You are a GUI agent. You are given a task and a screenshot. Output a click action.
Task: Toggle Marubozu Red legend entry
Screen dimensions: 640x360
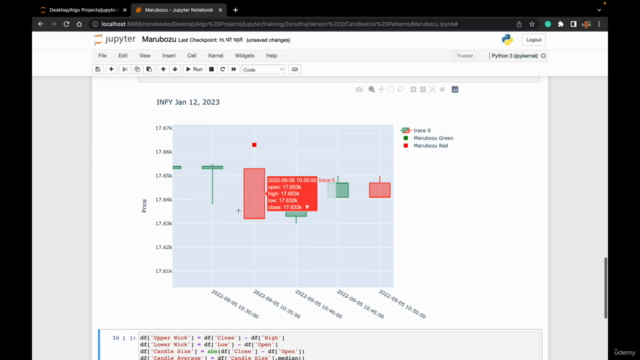click(425, 146)
